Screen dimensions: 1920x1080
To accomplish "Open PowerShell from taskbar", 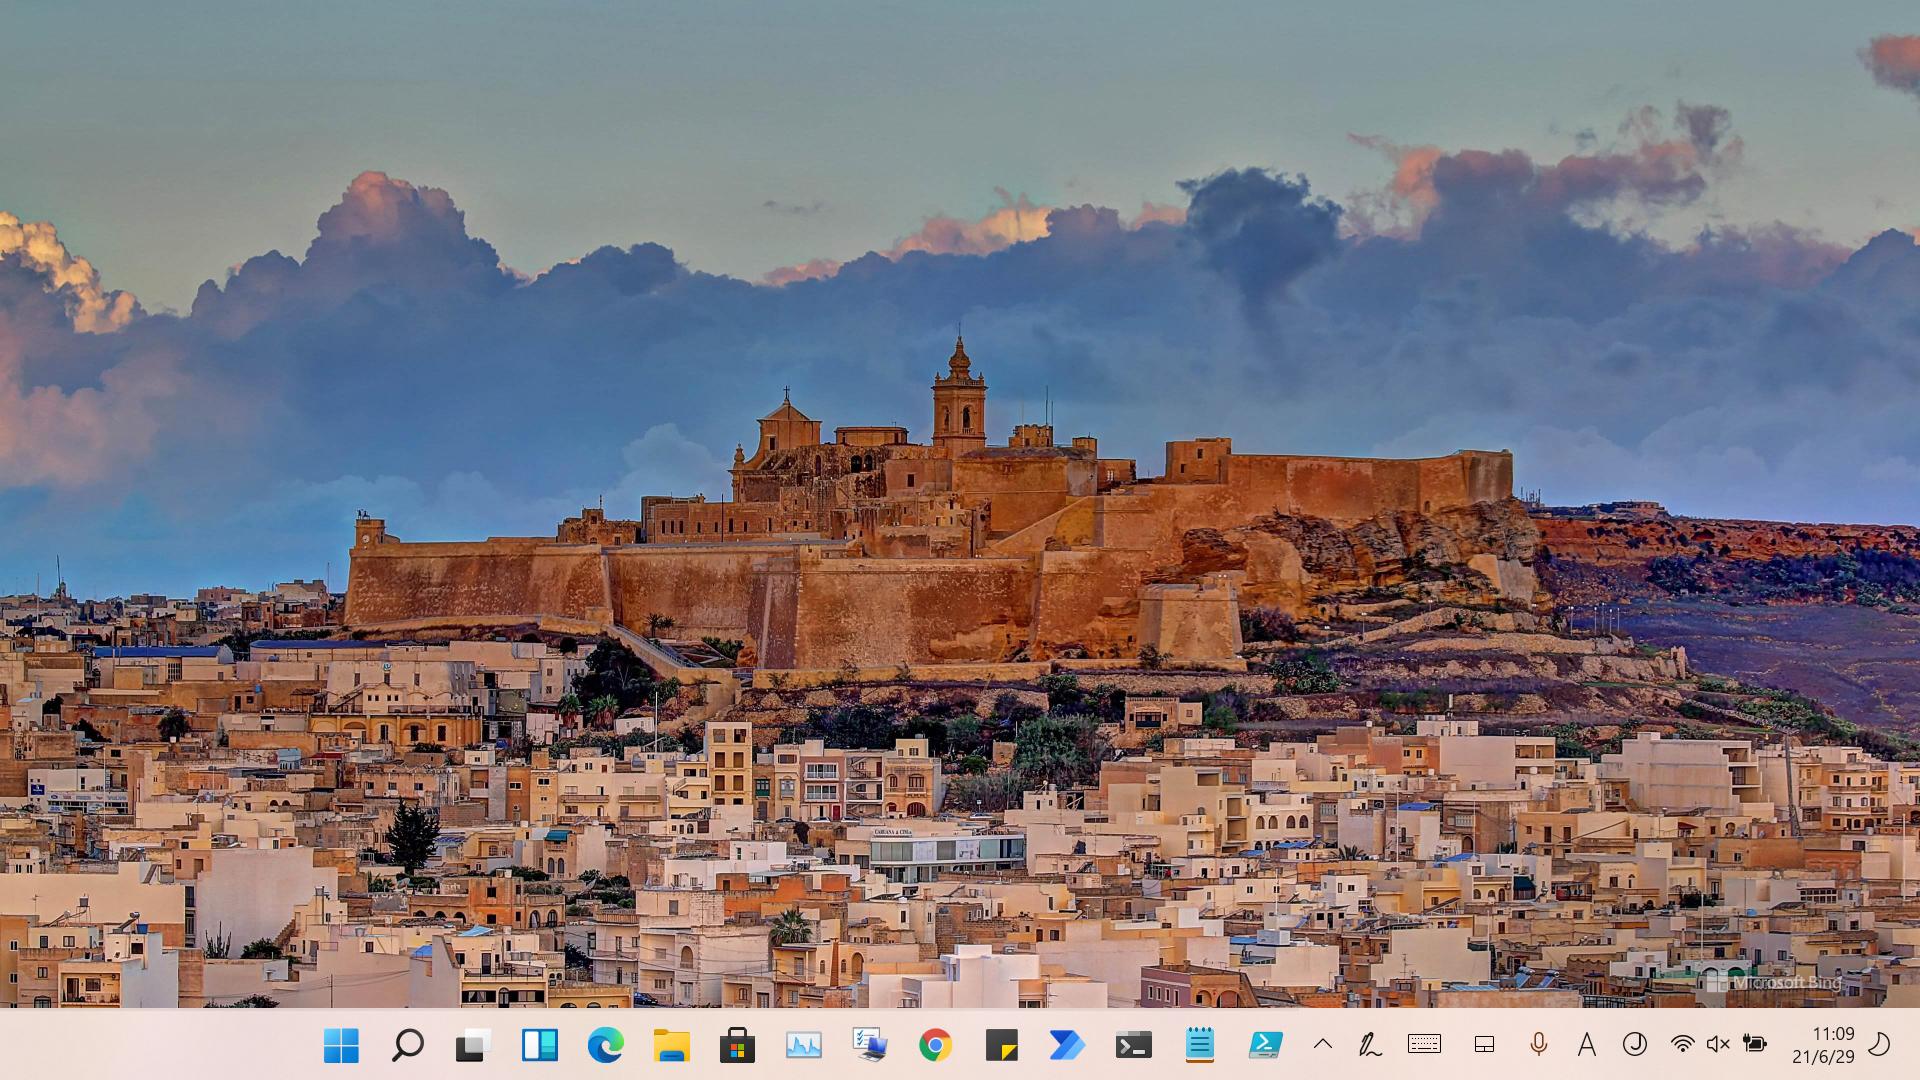I will [1265, 1045].
